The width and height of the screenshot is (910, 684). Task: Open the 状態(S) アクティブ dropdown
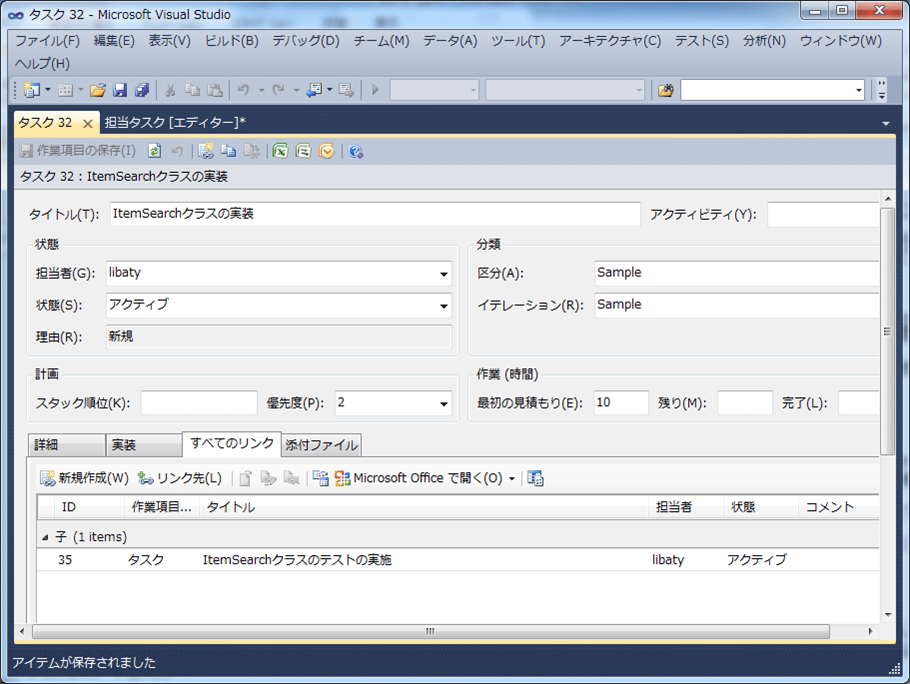point(444,306)
